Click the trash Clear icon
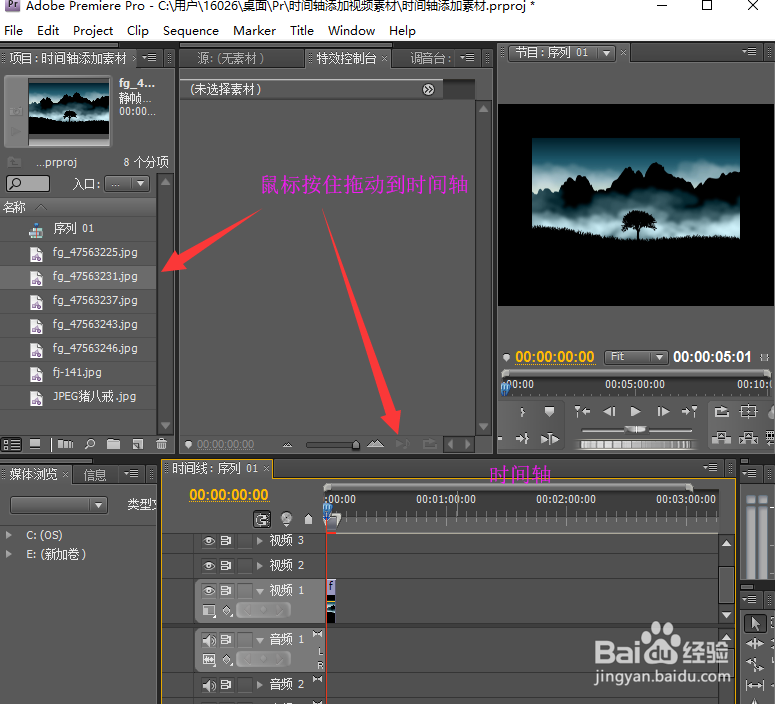 [161, 444]
